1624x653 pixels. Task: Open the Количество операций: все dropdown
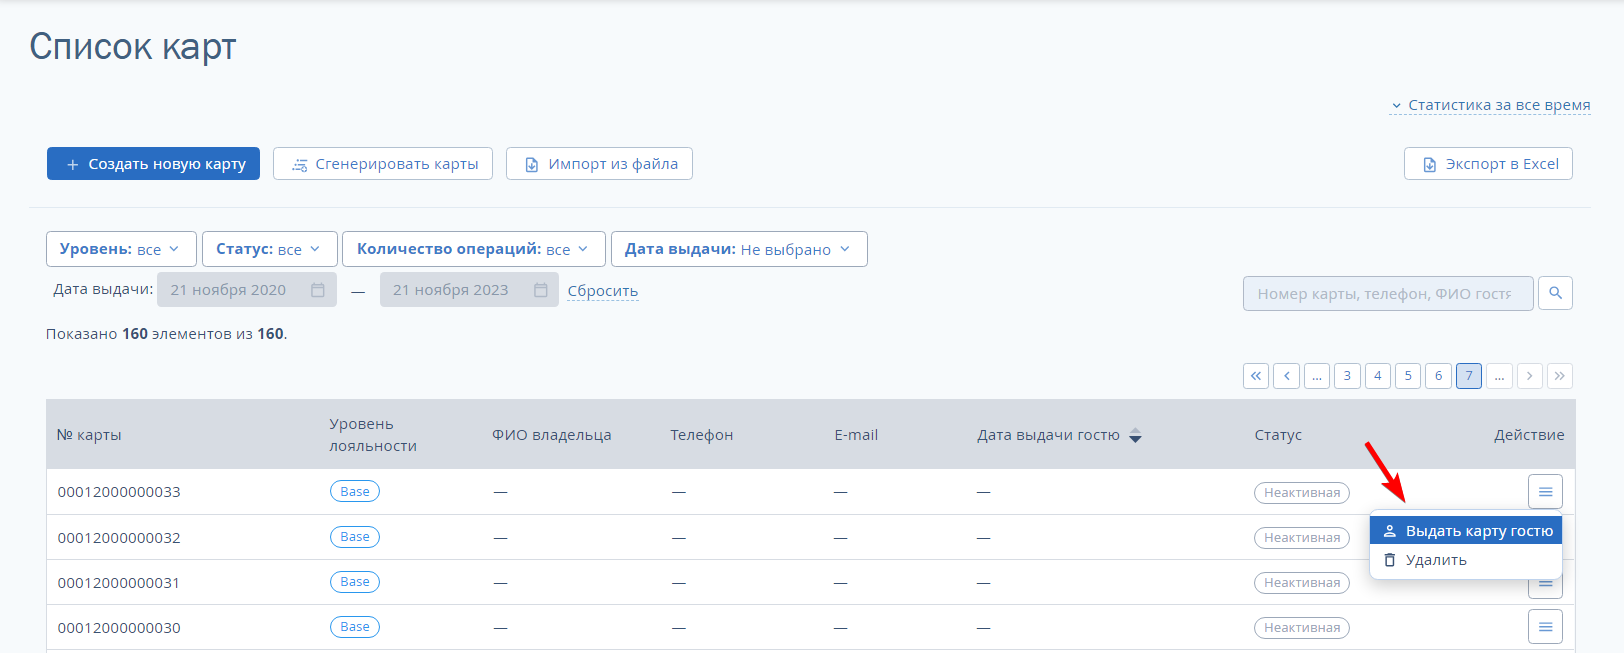[x=474, y=249]
